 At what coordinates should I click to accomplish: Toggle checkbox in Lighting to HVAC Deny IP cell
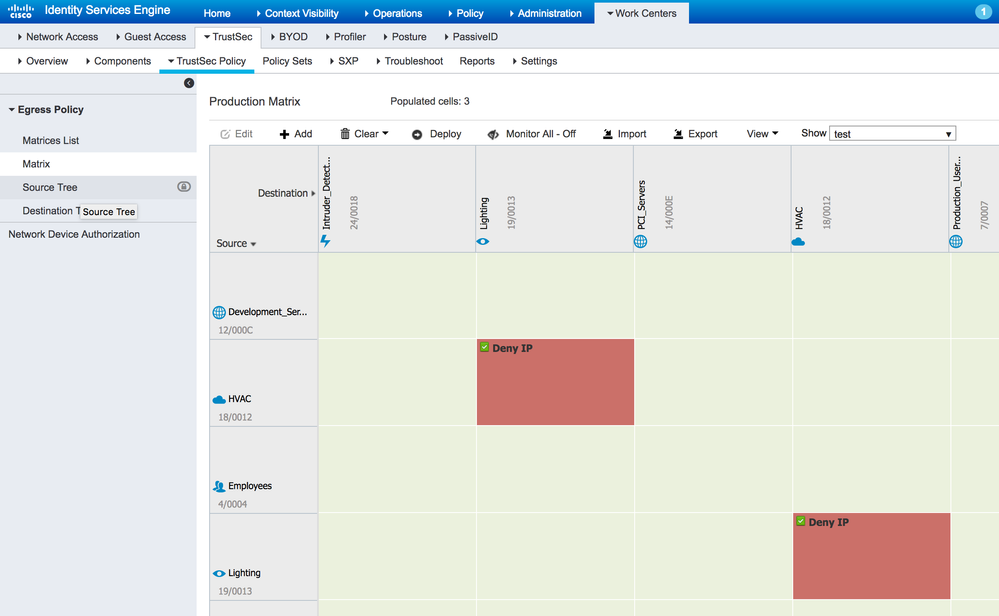click(801, 521)
